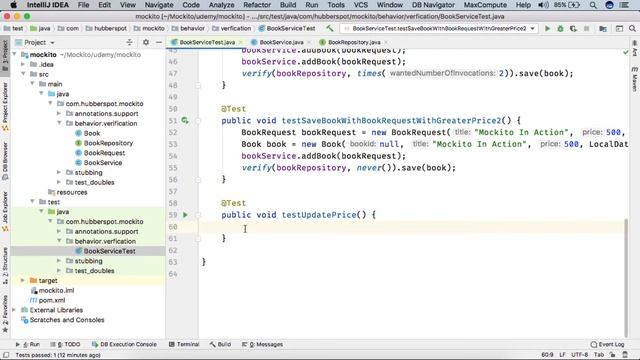Viewport: 640px width, 360px height.
Task: Debug the selected configuration
Action: pos(560,29)
